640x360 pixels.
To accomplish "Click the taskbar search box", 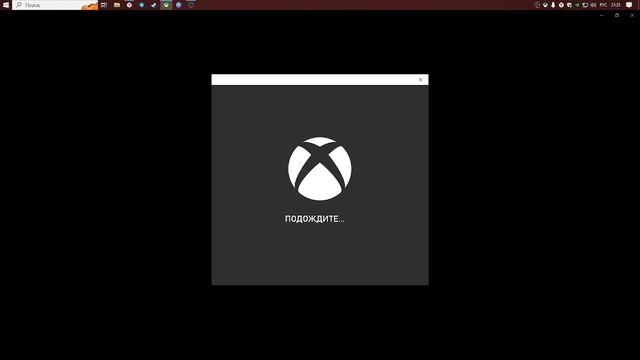I will click(x=55, y=5).
